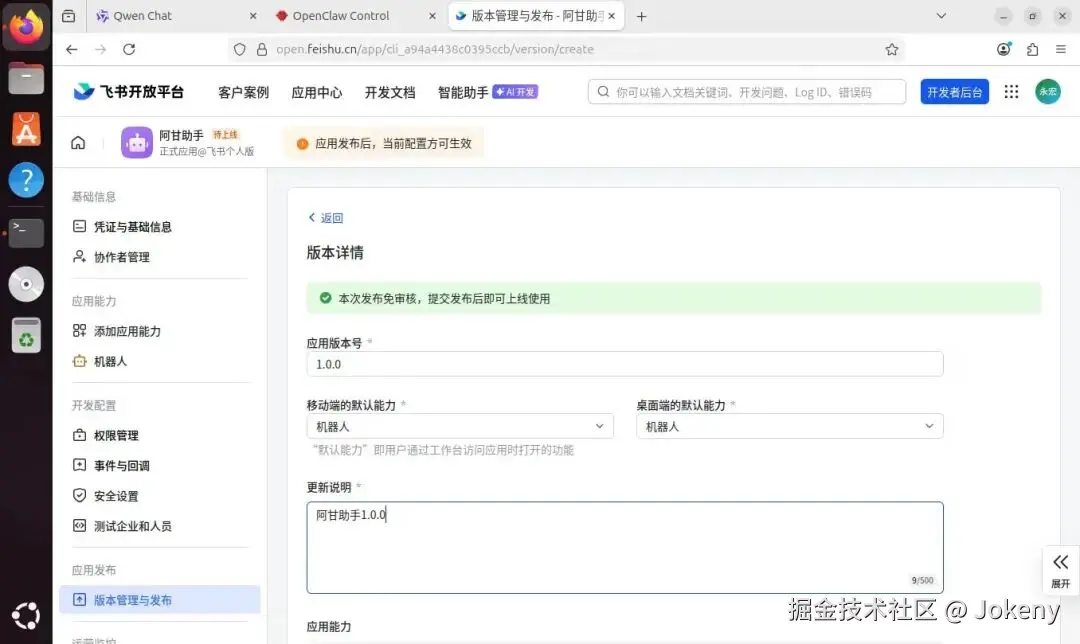Viewport: 1080px width, 644px height.
Task: Open the nine-dot apps grid
Action: tap(1011, 92)
